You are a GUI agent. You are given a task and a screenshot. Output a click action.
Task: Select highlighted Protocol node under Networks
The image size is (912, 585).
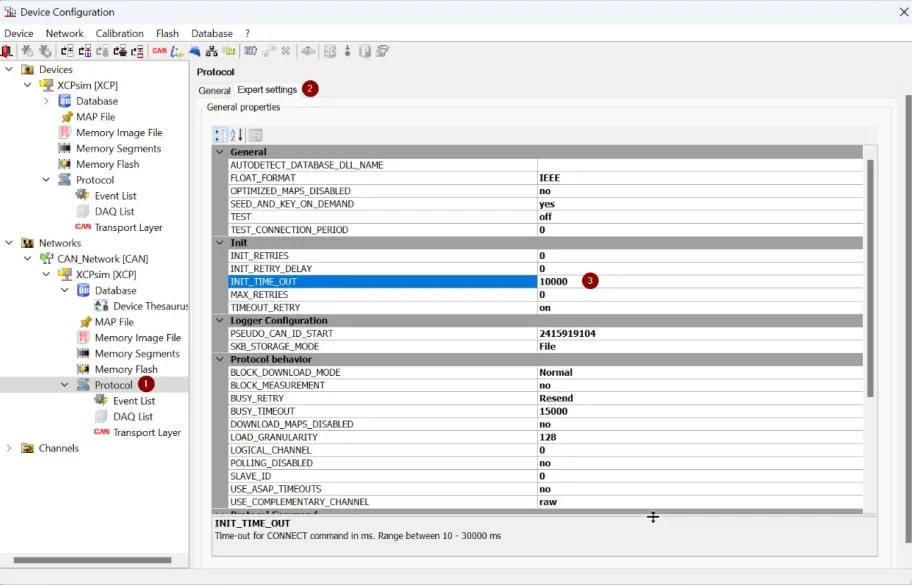tap(113, 385)
